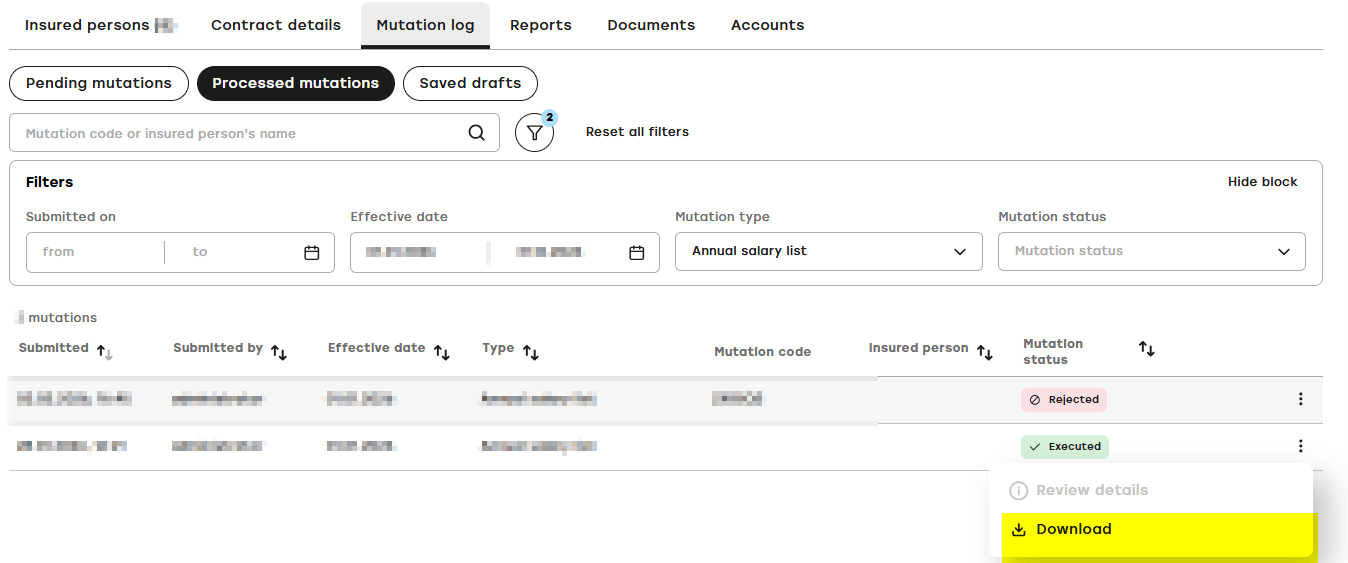1348x563 pixels.
Task: Click Reset all filters link
Action: tap(637, 132)
